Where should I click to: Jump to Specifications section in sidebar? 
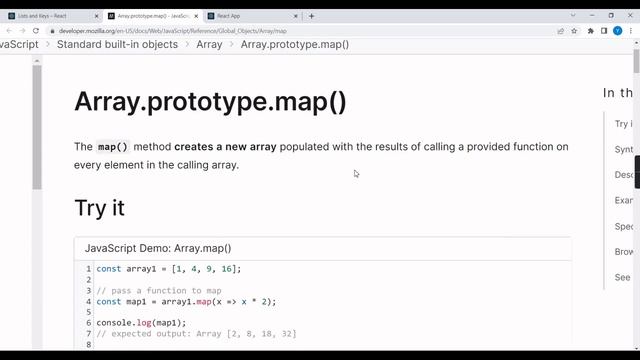point(624,226)
